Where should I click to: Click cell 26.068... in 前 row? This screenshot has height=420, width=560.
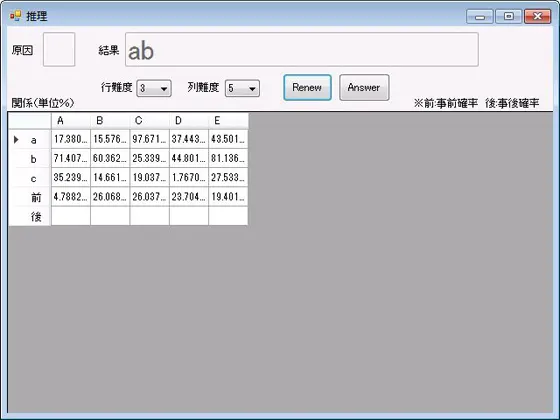tap(110, 197)
